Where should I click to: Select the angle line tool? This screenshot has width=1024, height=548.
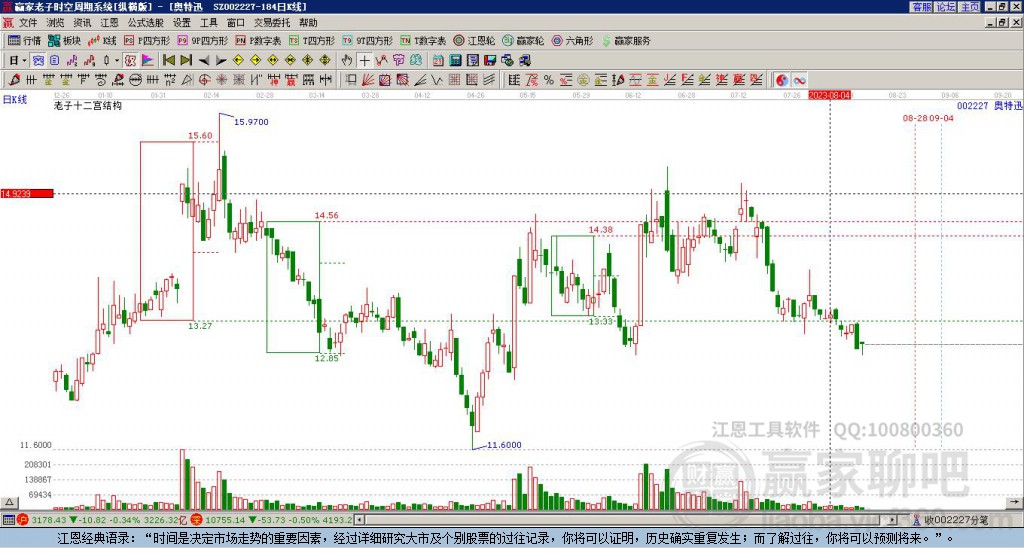pyautogui.click(x=421, y=80)
